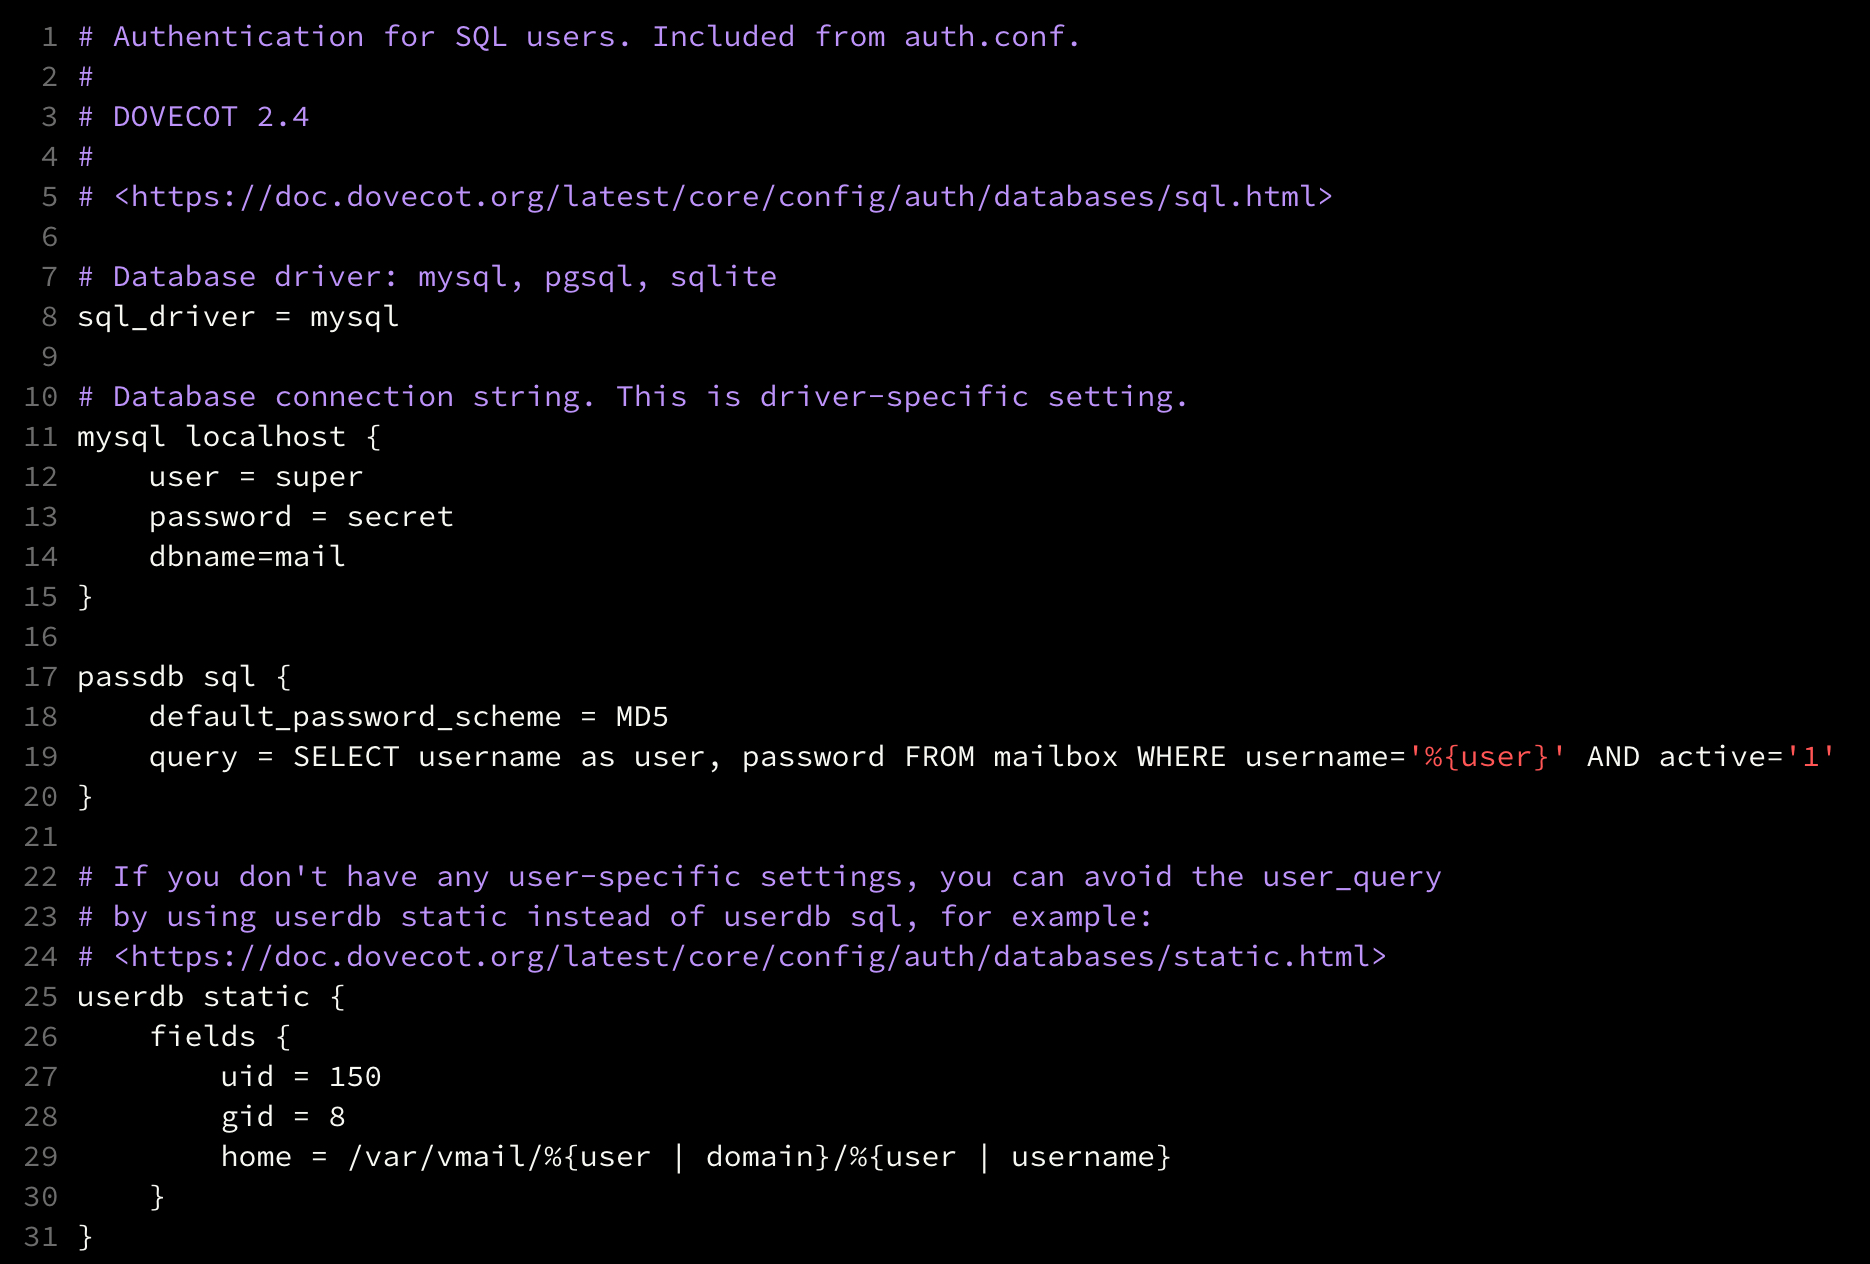The image size is (1870, 1264).
Task: Click the gid value 8
Action: (337, 1117)
